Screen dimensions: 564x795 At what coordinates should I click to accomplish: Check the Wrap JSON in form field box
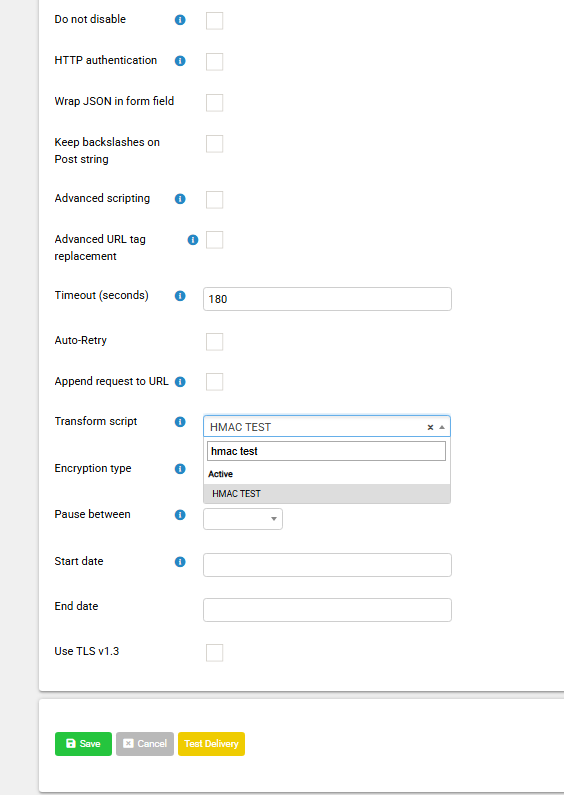pyautogui.click(x=215, y=102)
